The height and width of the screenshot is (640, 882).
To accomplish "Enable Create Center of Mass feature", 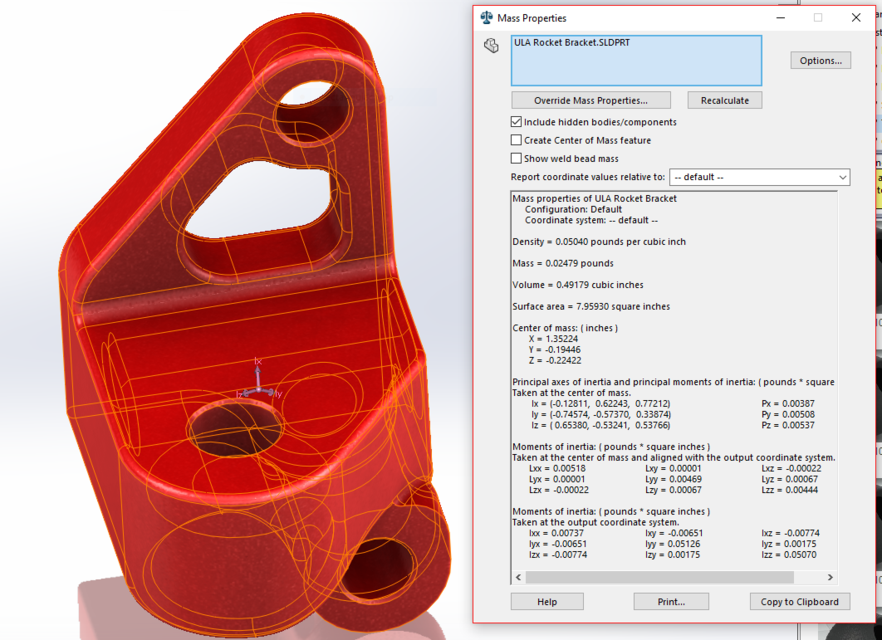I will tap(516, 140).
